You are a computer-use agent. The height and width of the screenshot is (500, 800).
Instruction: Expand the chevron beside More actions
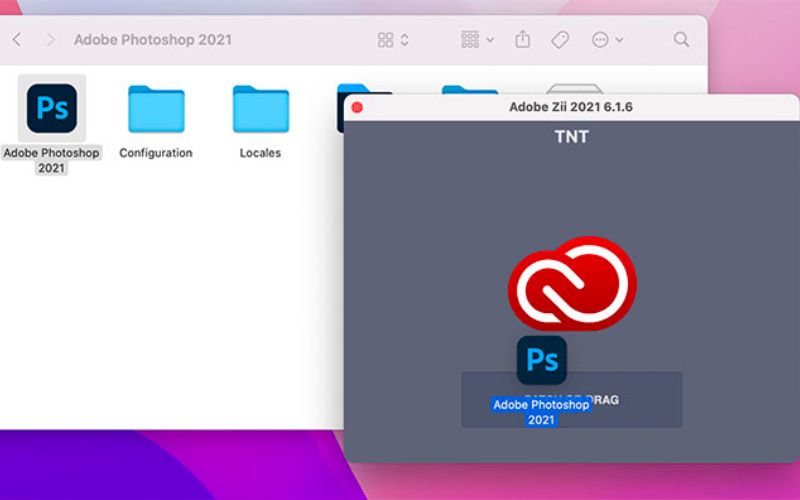pos(619,40)
